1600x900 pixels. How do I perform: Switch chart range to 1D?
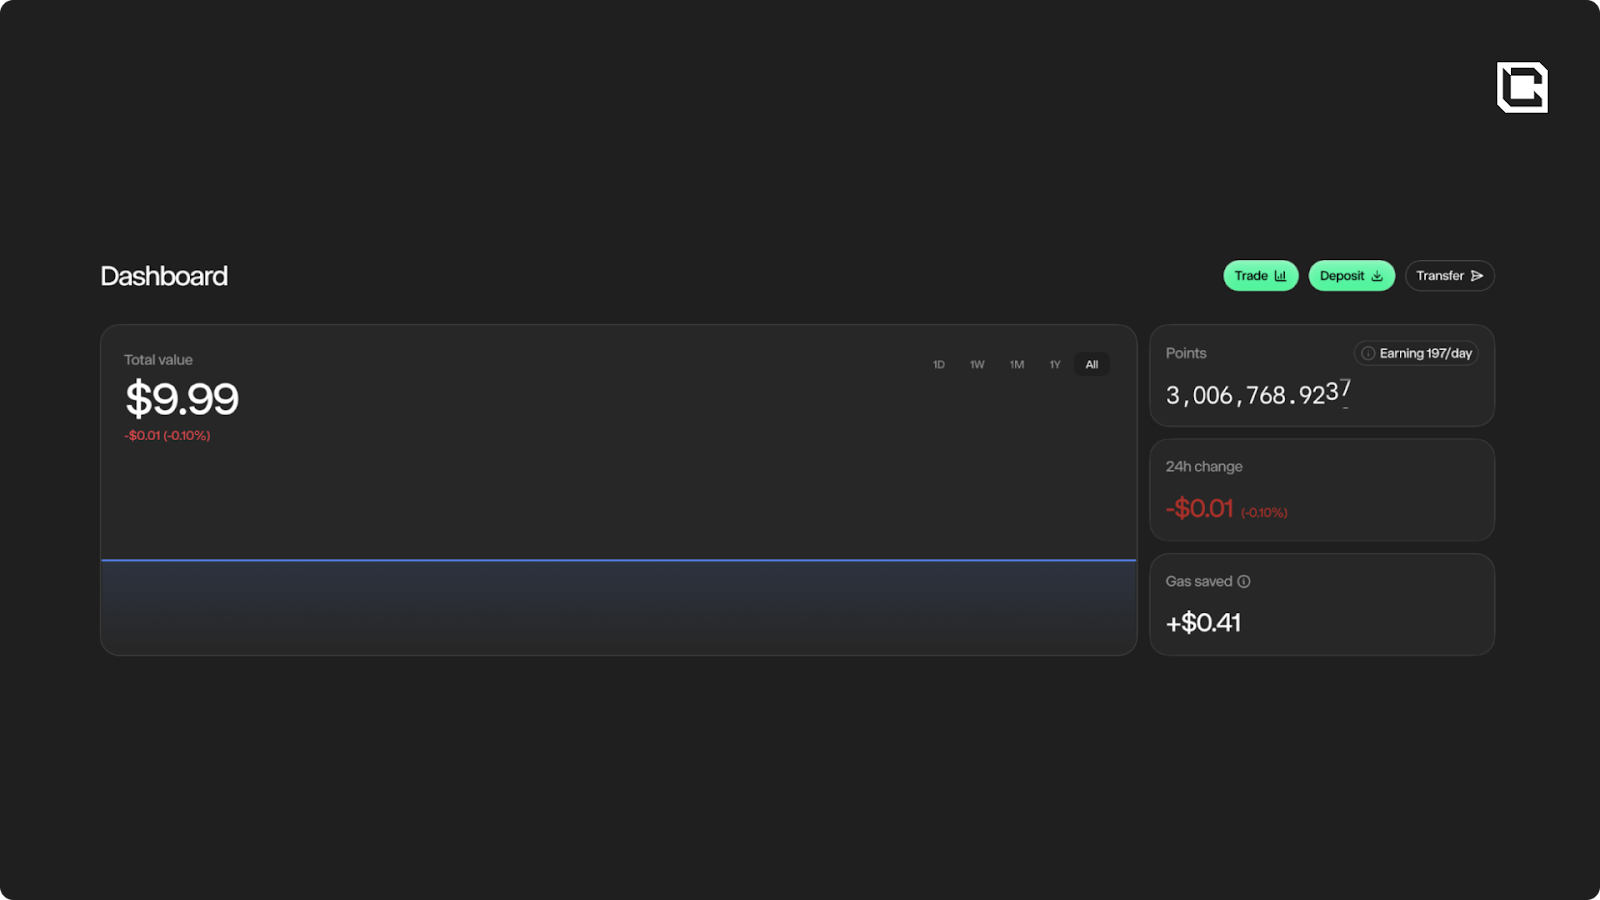(939, 365)
